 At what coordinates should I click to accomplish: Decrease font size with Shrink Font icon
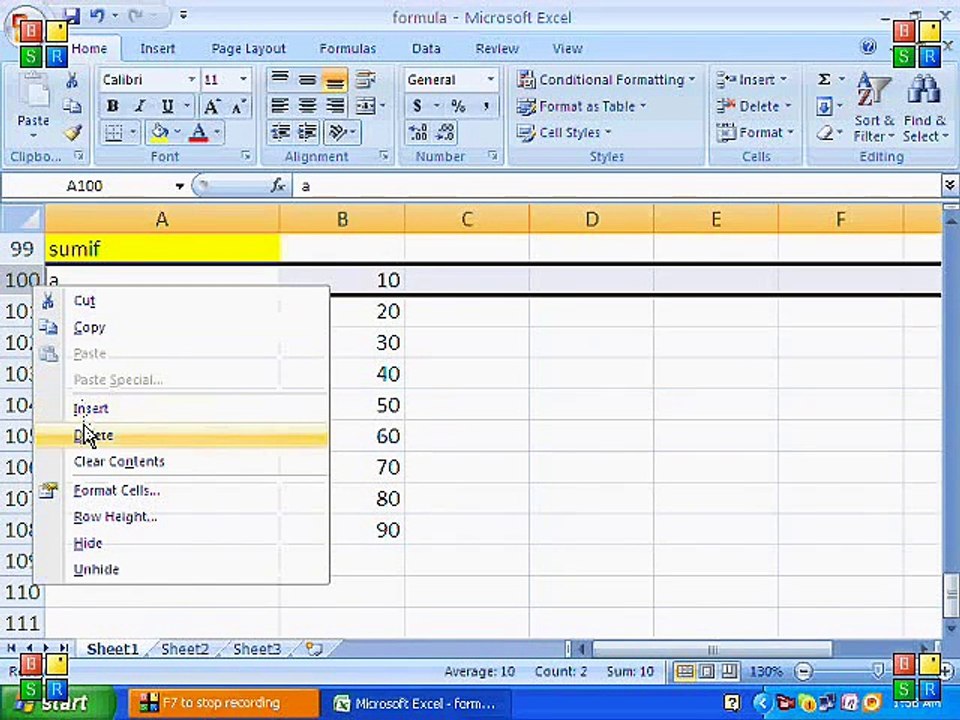point(238,106)
